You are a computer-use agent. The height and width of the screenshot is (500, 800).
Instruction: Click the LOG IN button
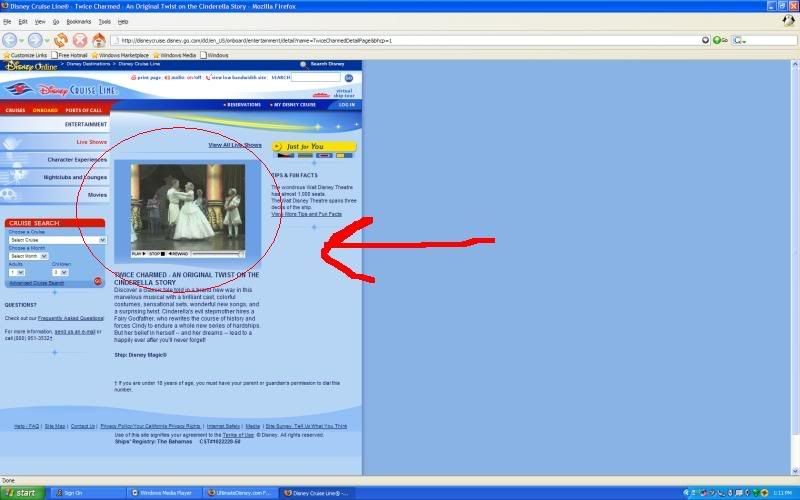tap(346, 105)
